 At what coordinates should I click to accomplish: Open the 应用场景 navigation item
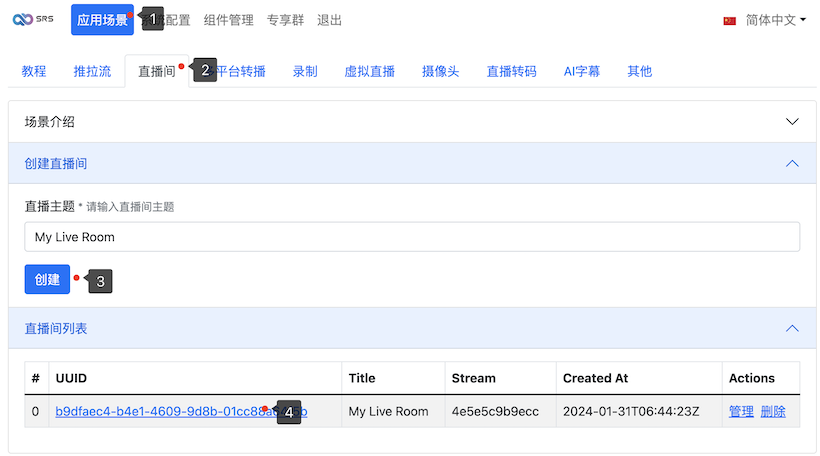[101, 20]
